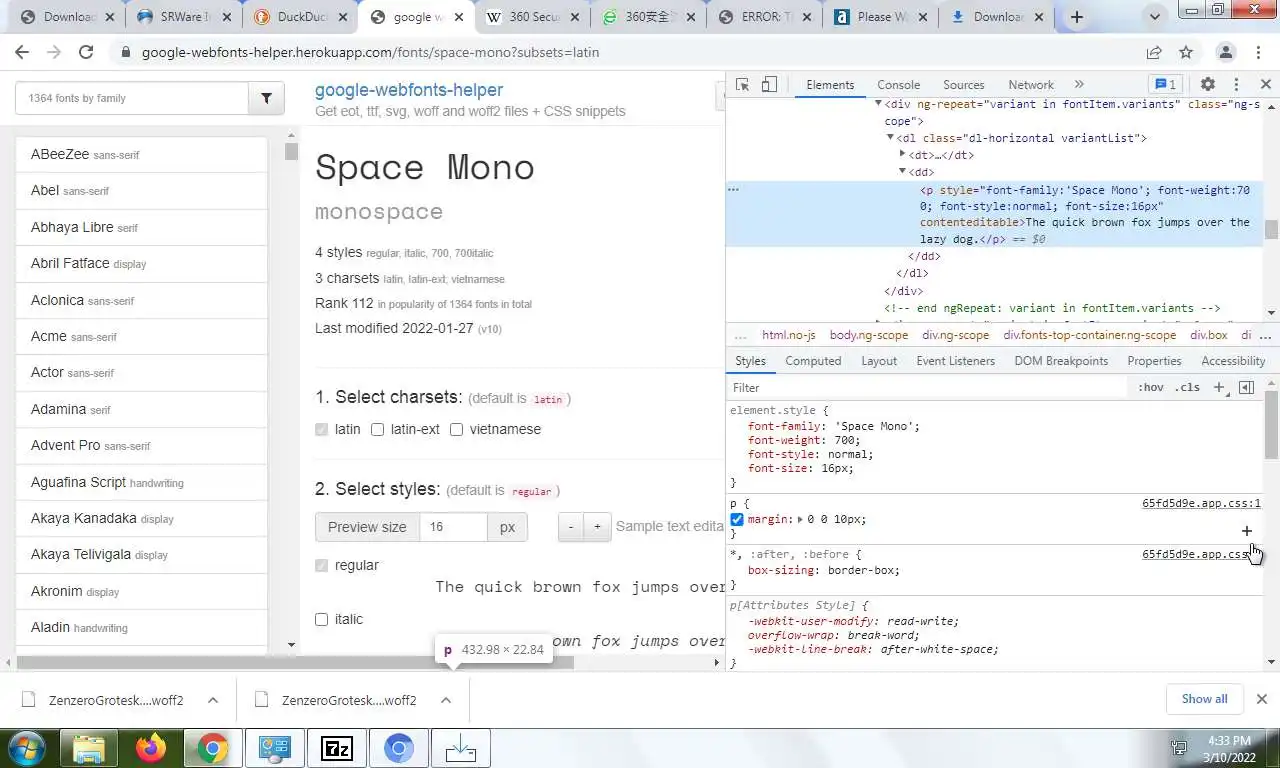This screenshot has height=768, width=1280.
Task: Insert style rule below p rule
Action: click(1247, 531)
